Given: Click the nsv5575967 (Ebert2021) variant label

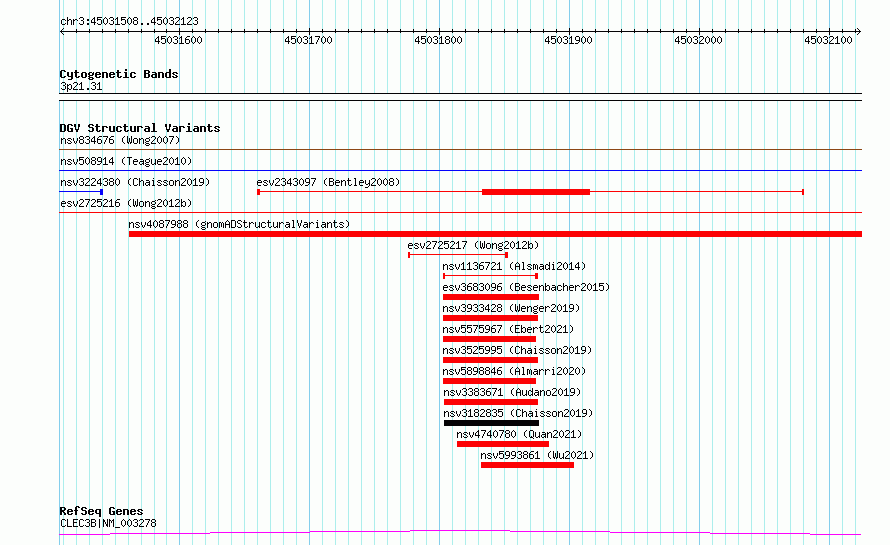Looking at the screenshot, I should pos(508,330).
